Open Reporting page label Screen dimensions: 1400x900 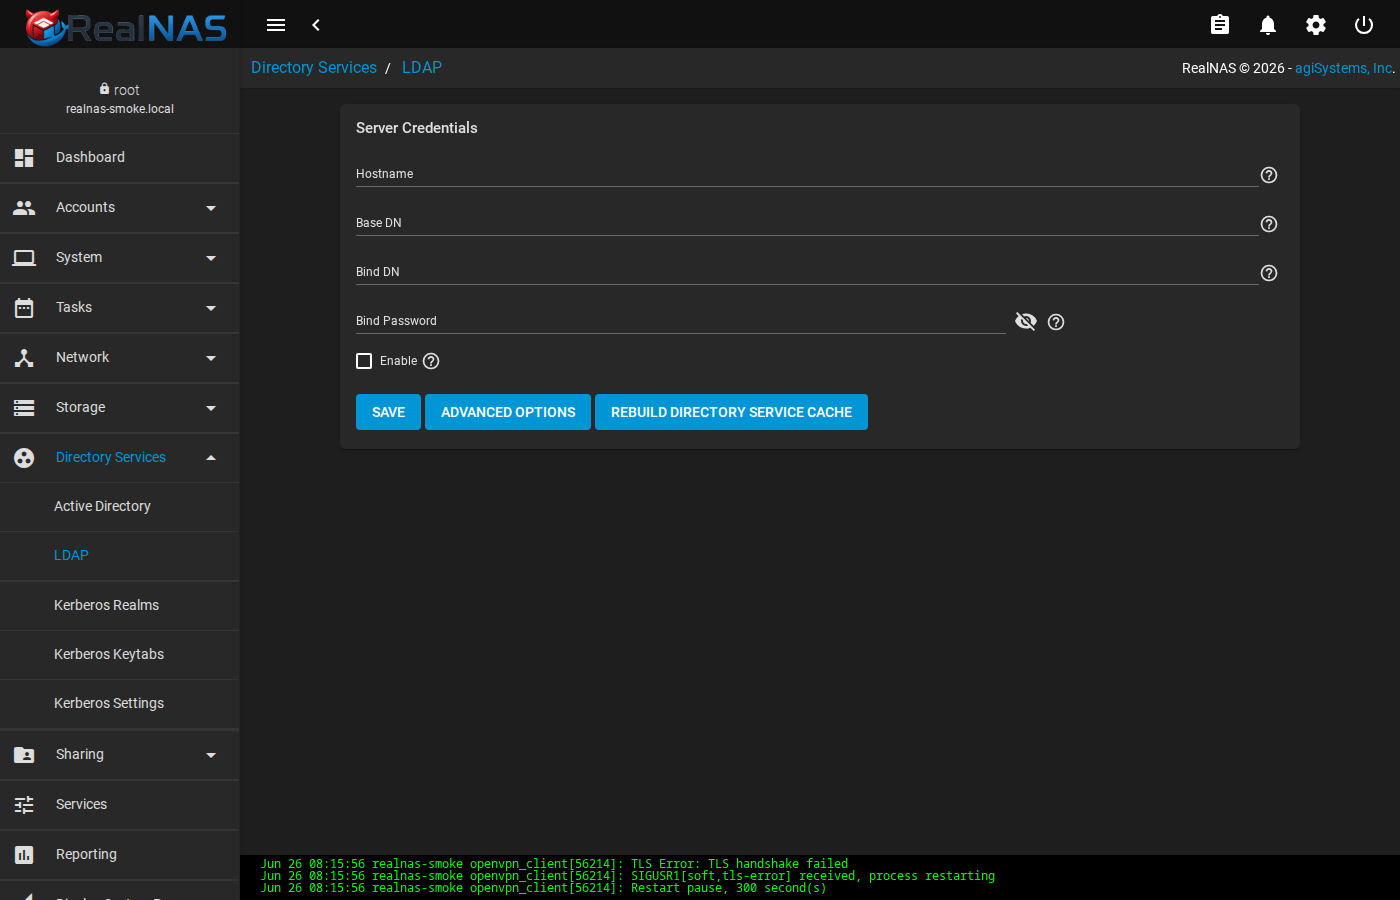point(86,855)
